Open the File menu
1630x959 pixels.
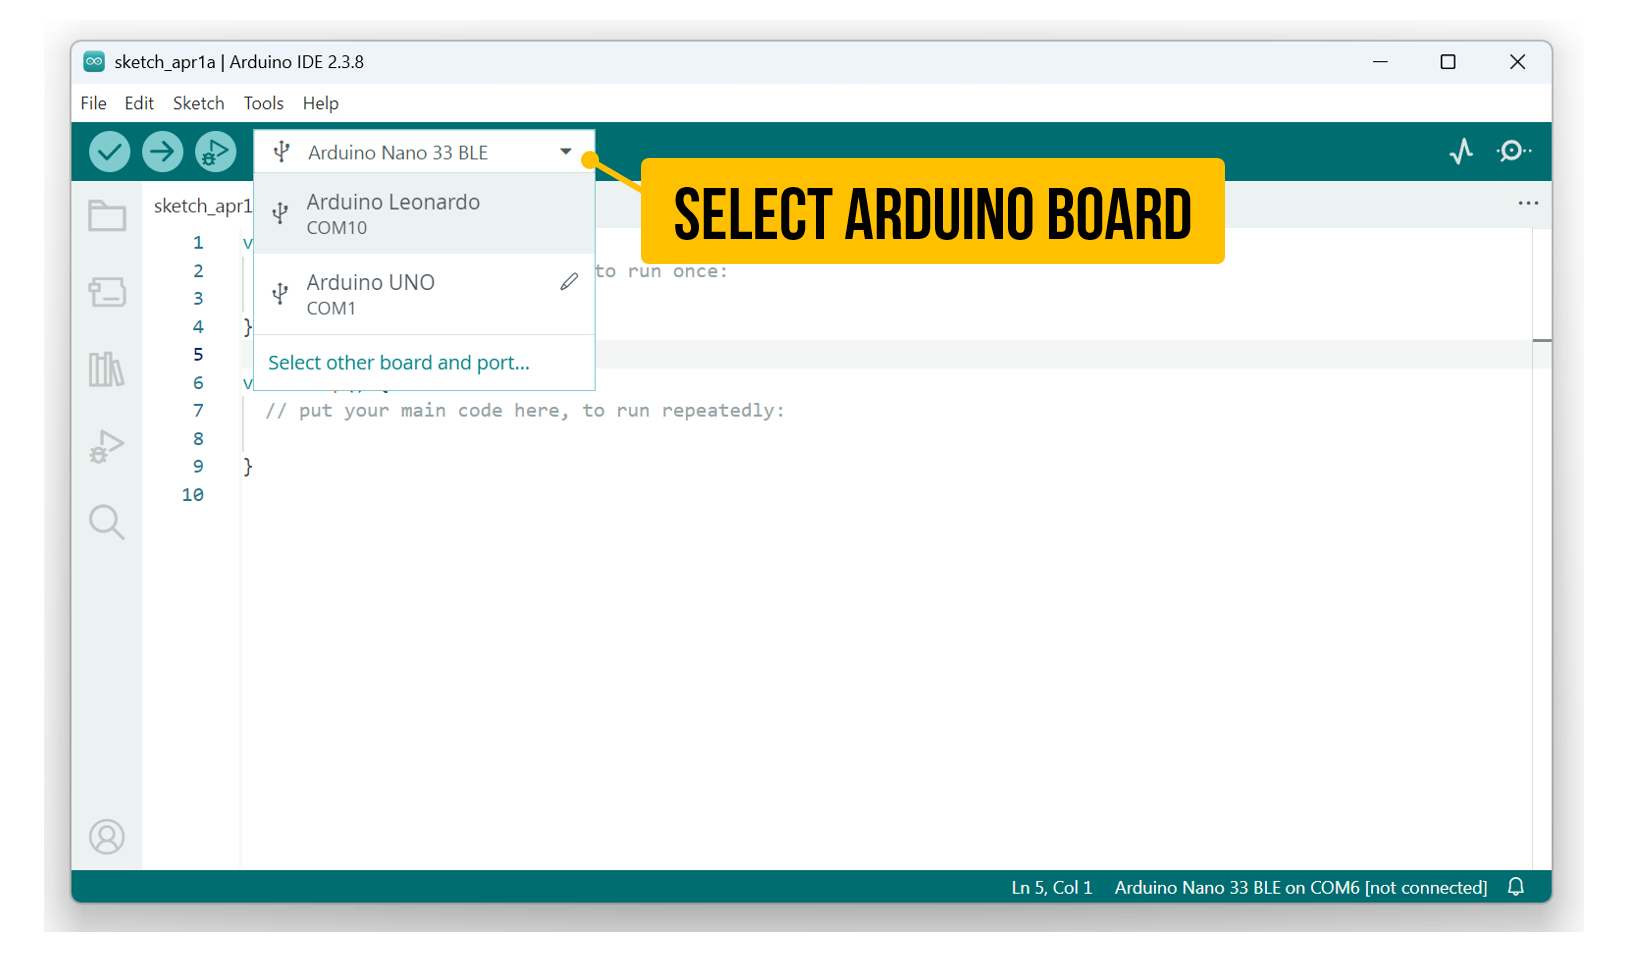pos(94,103)
